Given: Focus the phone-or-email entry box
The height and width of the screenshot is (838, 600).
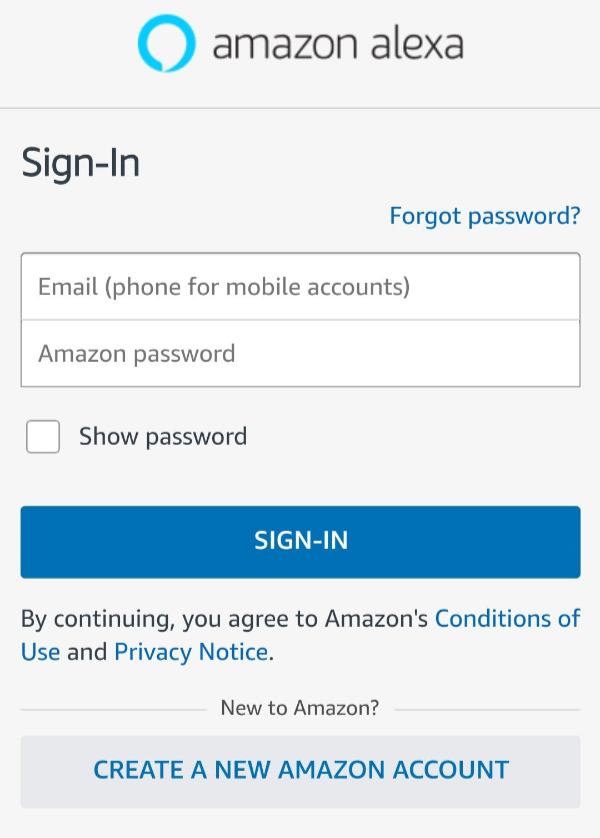Looking at the screenshot, I should (300, 286).
